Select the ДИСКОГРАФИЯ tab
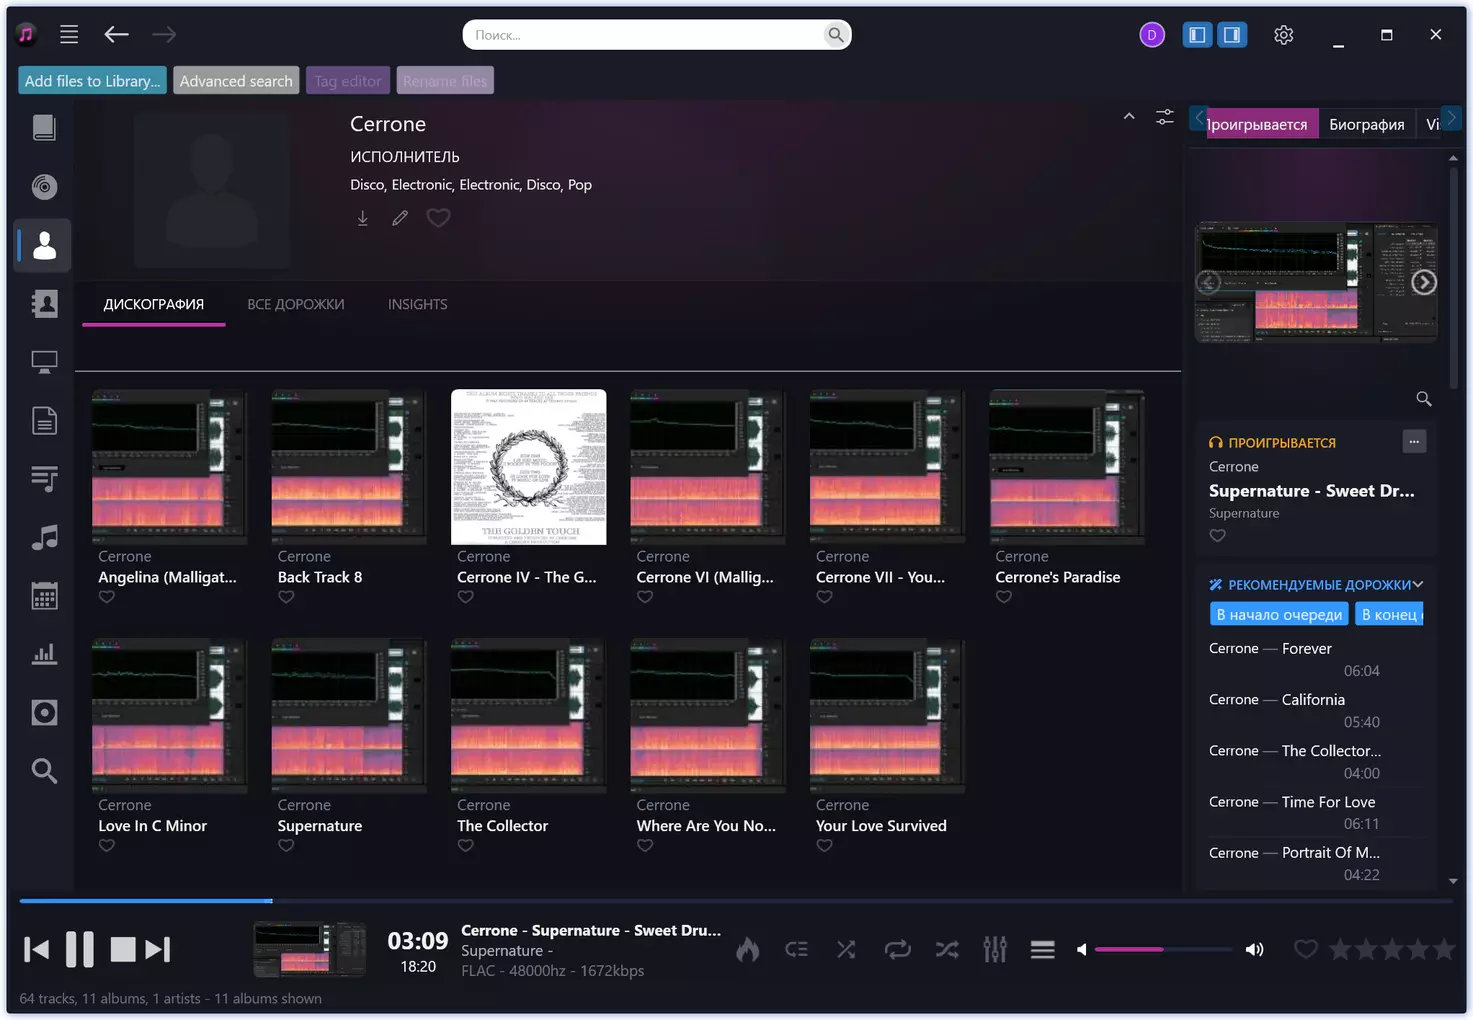Viewport: 1473px width, 1020px height. [x=154, y=304]
